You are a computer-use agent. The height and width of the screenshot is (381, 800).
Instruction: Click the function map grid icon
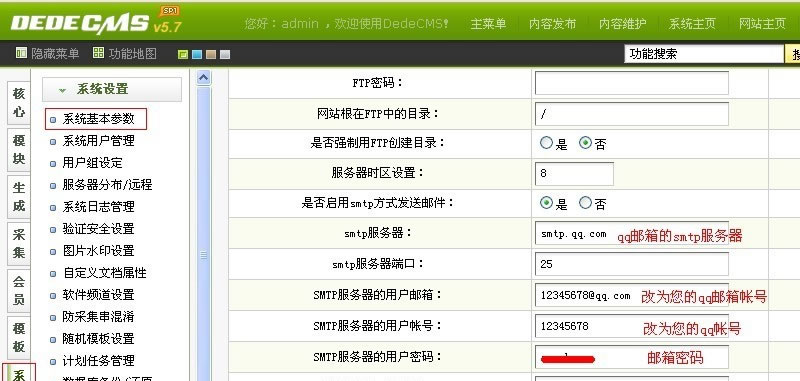click(x=98, y=53)
